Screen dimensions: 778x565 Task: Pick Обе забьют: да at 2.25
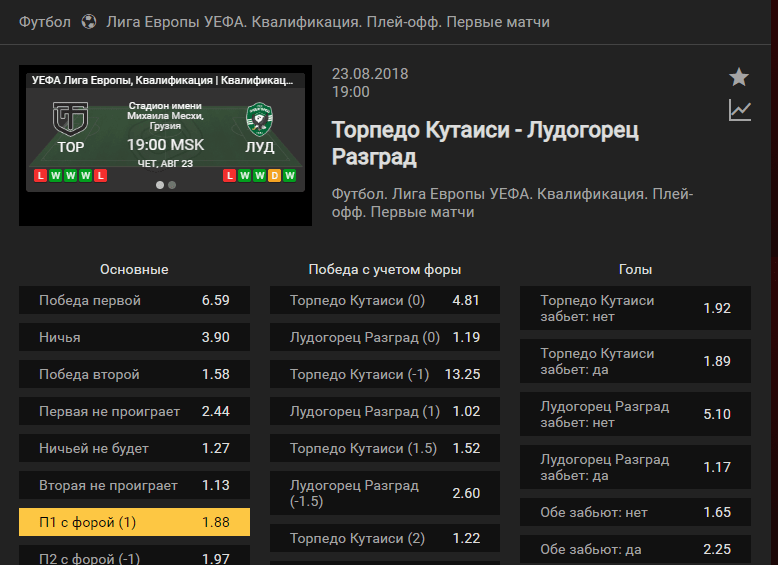pyautogui.click(x=636, y=549)
